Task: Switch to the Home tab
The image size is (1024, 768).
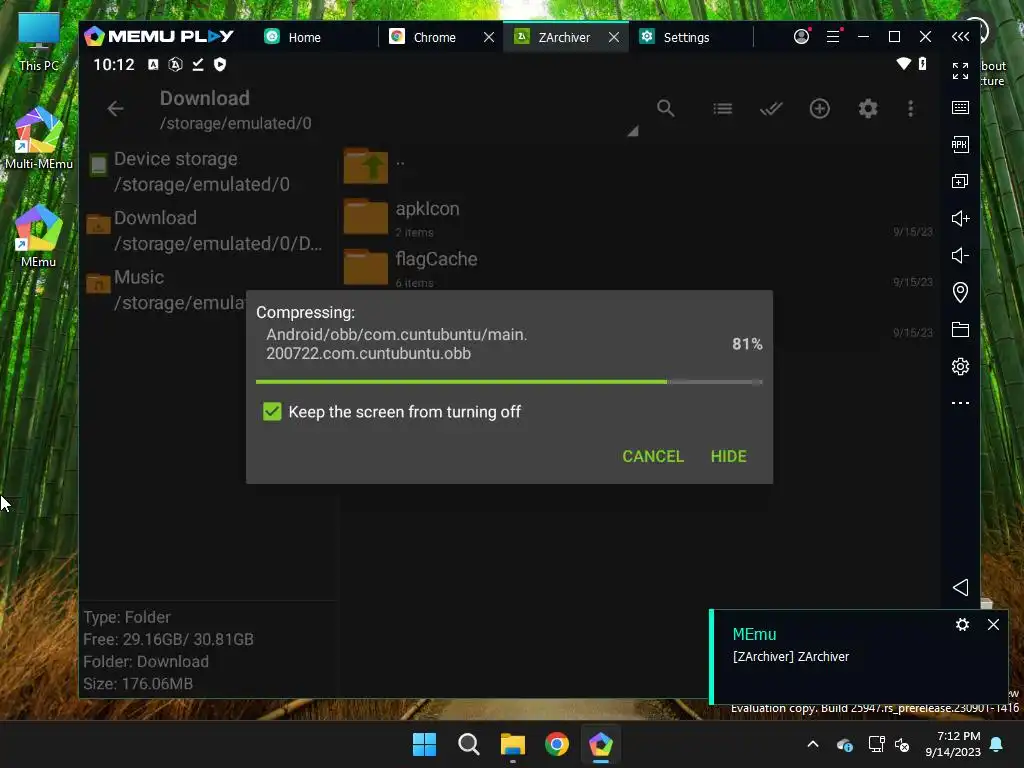Action: 293,37
